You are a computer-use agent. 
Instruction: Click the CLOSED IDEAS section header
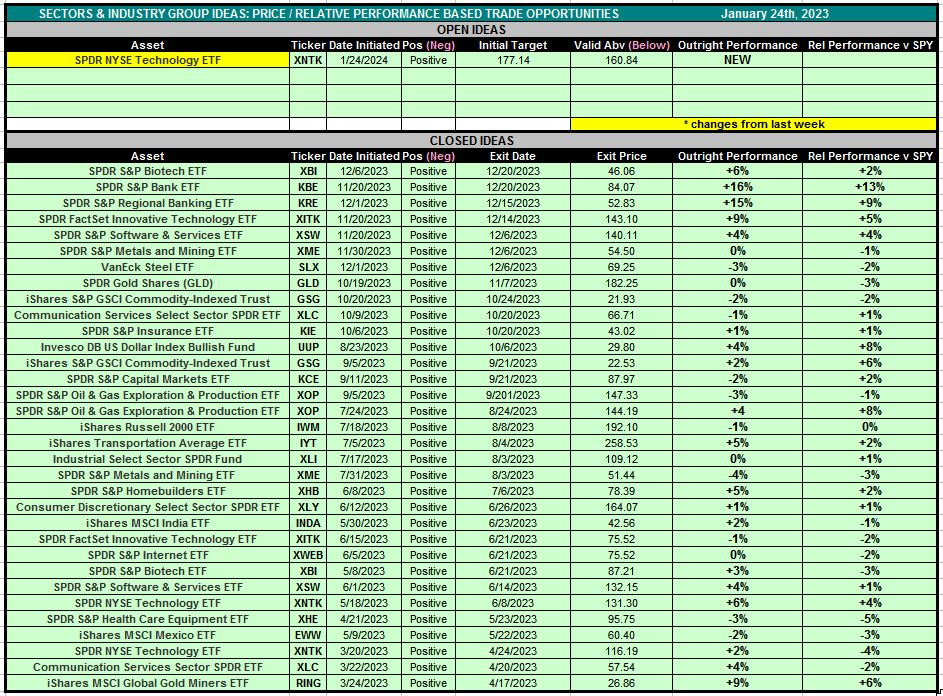pyautogui.click(x=471, y=141)
